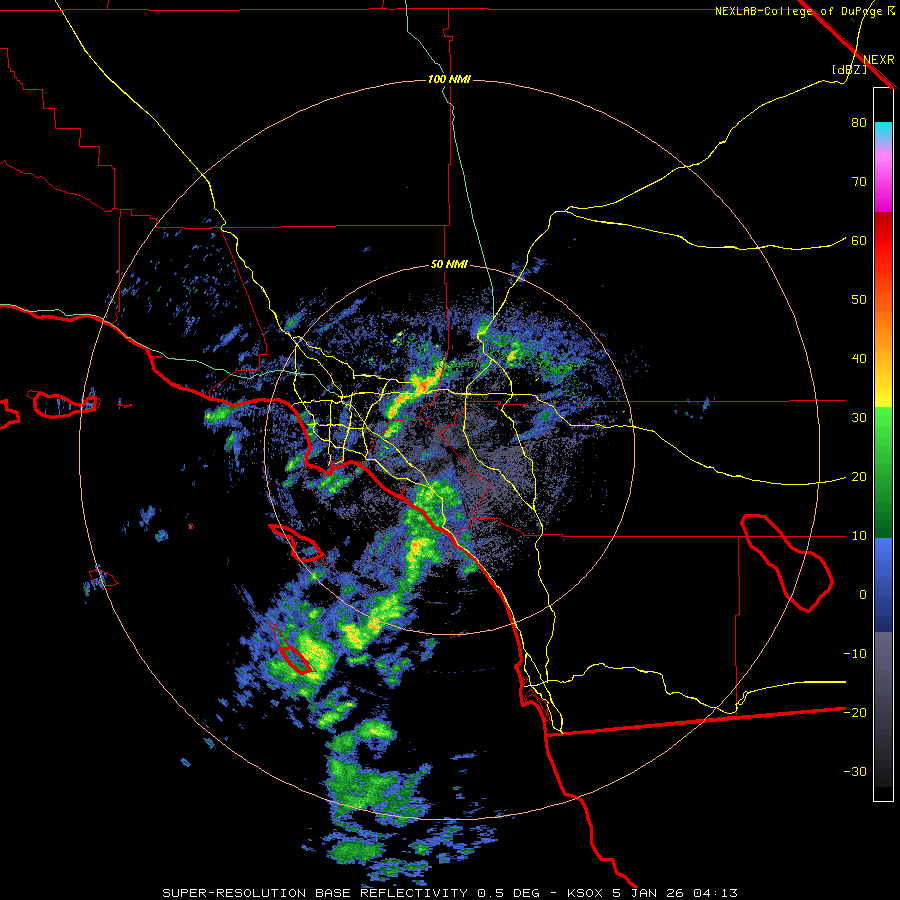Click the -20 value on dBZ scale
This screenshot has width=900, height=900.
[x=855, y=712]
